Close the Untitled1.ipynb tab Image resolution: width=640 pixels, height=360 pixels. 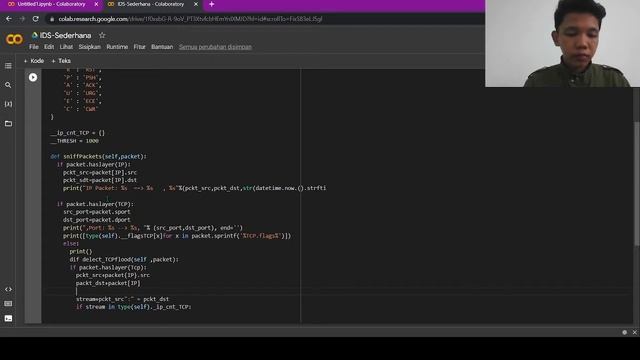(x=96, y=4)
